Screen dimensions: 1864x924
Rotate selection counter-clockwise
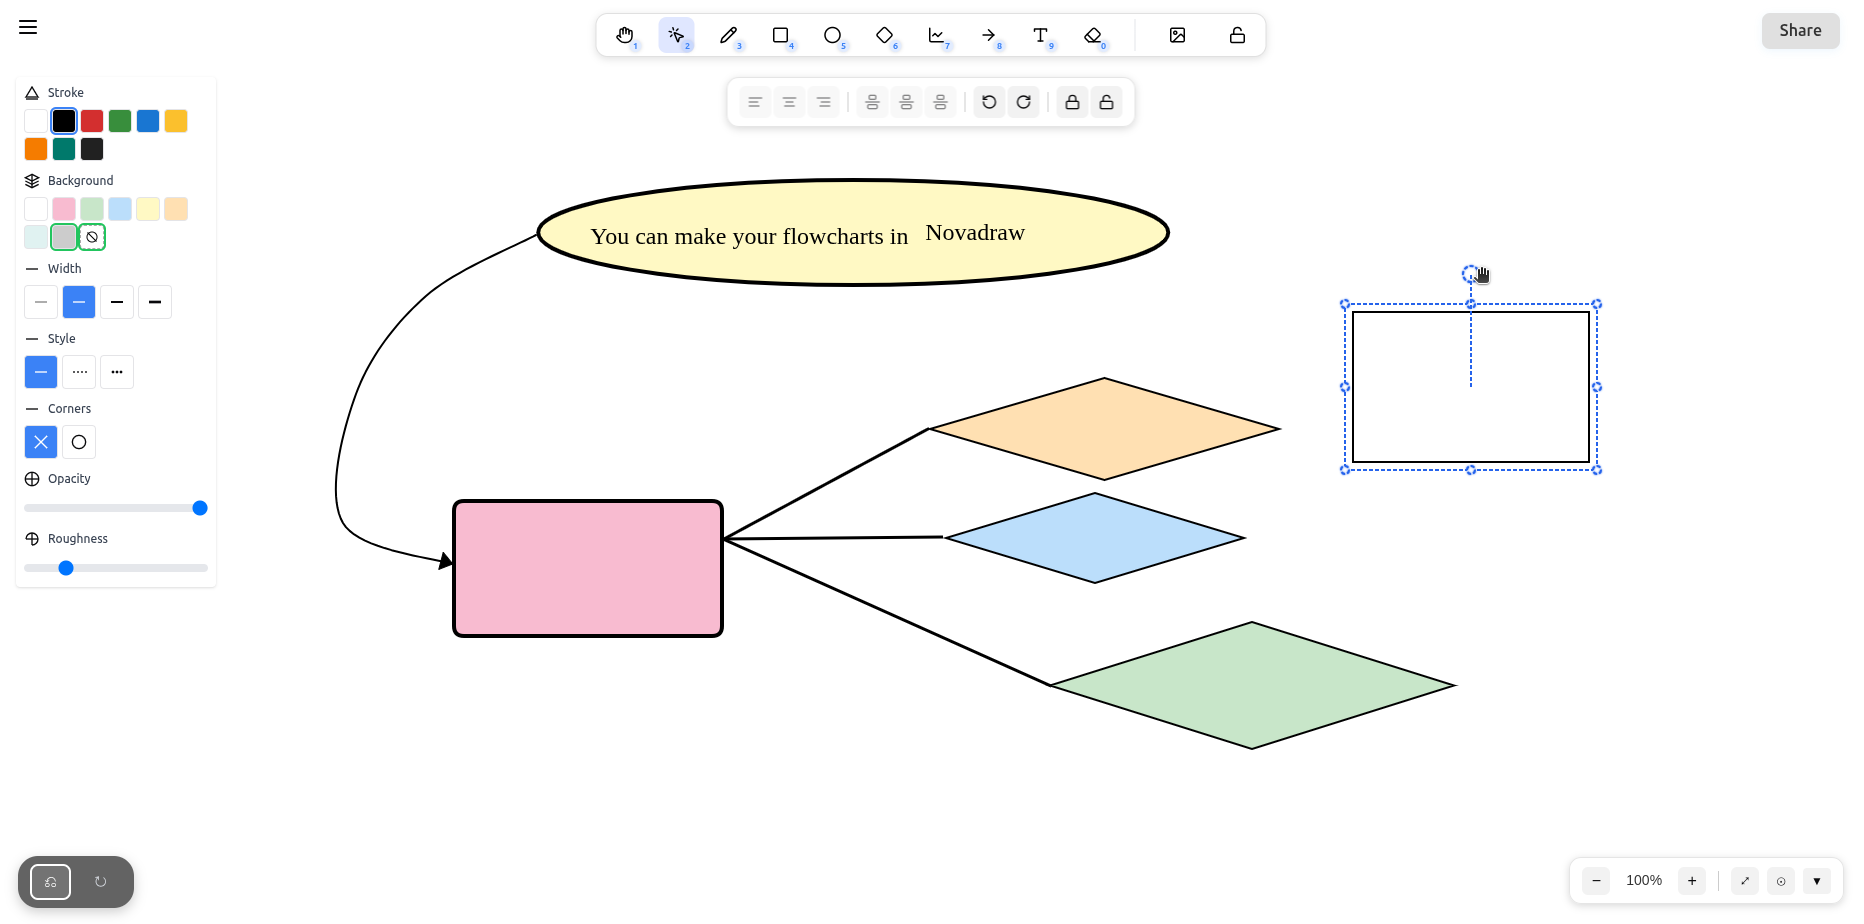point(989,102)
